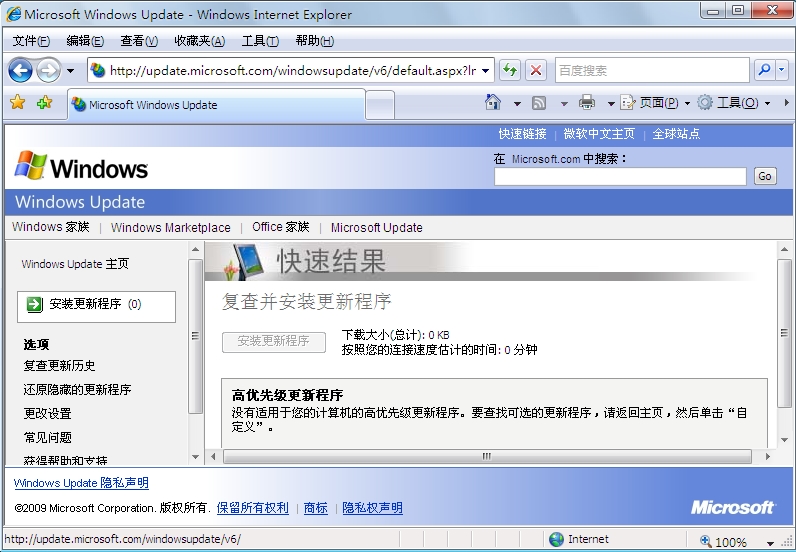The height and width of the screenshot is (552, 796).
Task: Go to Windows Update 主页 in the sidebar
Action: pos(75,264)
